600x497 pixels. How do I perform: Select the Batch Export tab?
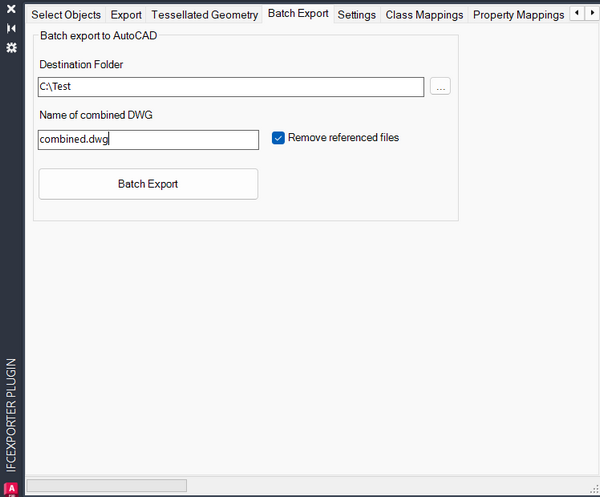tap(298, 14)
